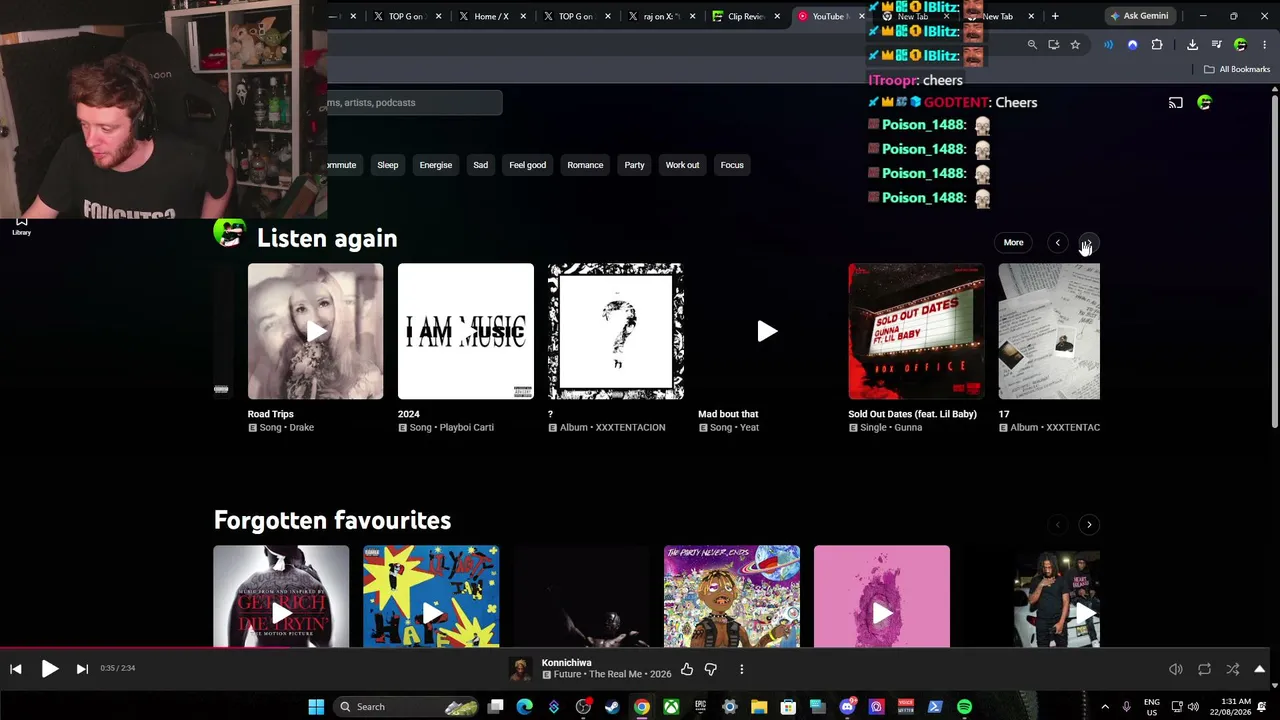
Task: Select the Focus mood chip
Action: pos(732,165)
